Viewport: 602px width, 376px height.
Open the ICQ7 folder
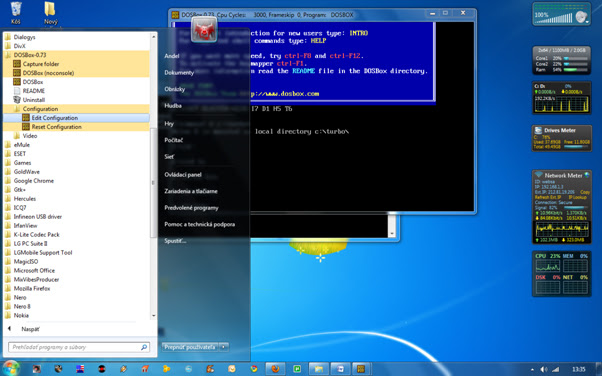76,207
